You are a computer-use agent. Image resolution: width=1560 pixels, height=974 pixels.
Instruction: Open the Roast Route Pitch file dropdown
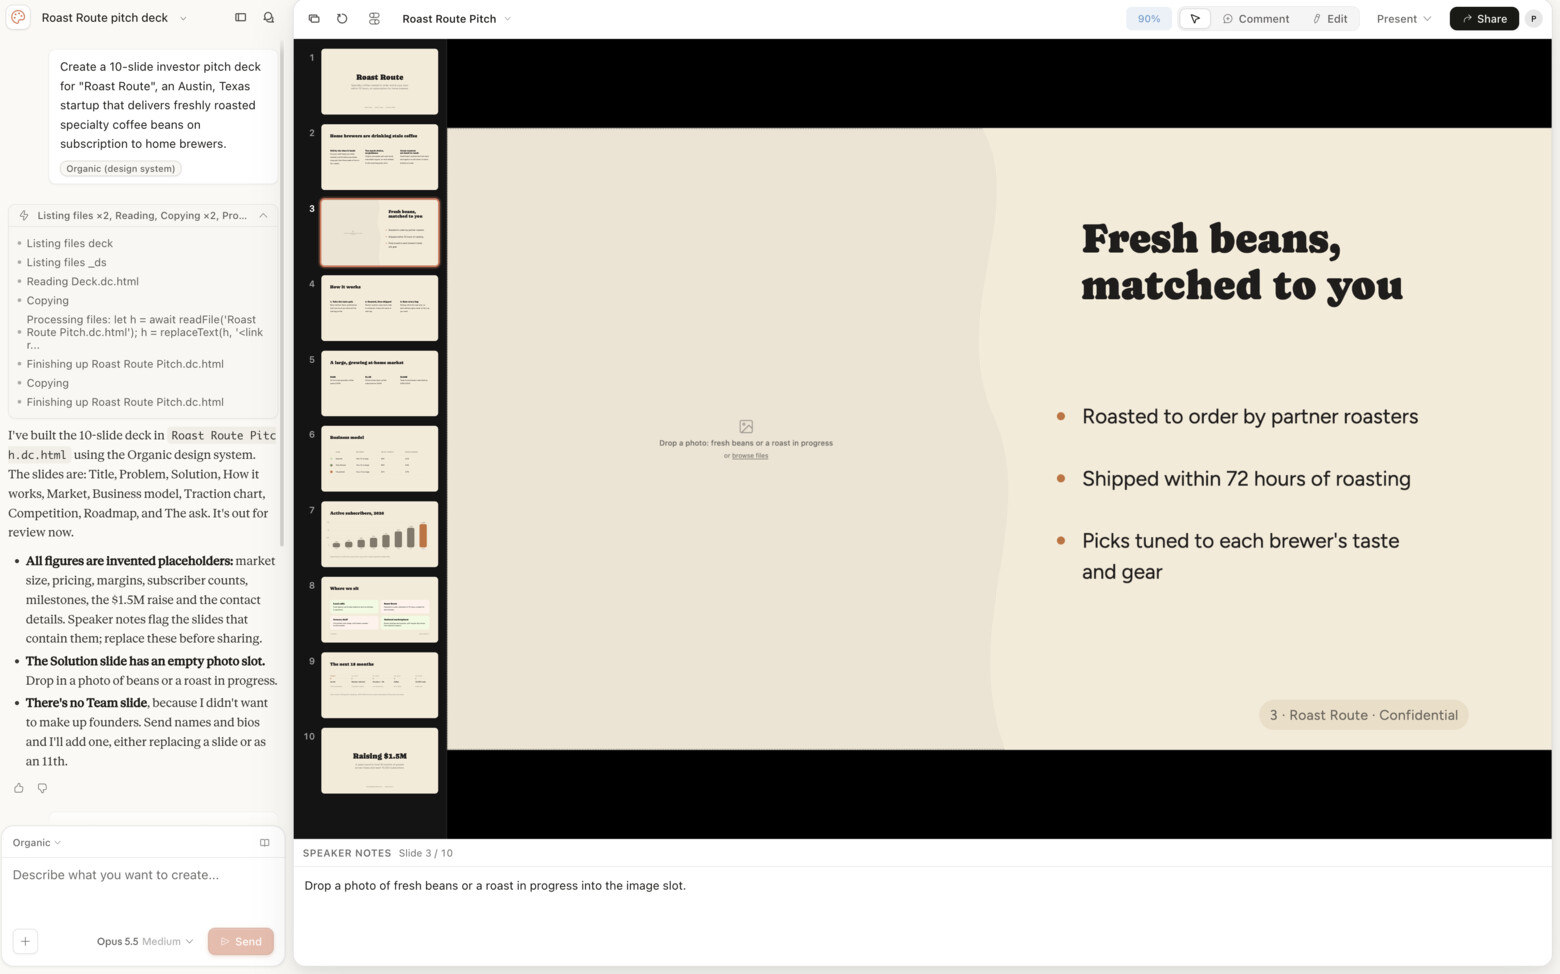pos(456,18)
